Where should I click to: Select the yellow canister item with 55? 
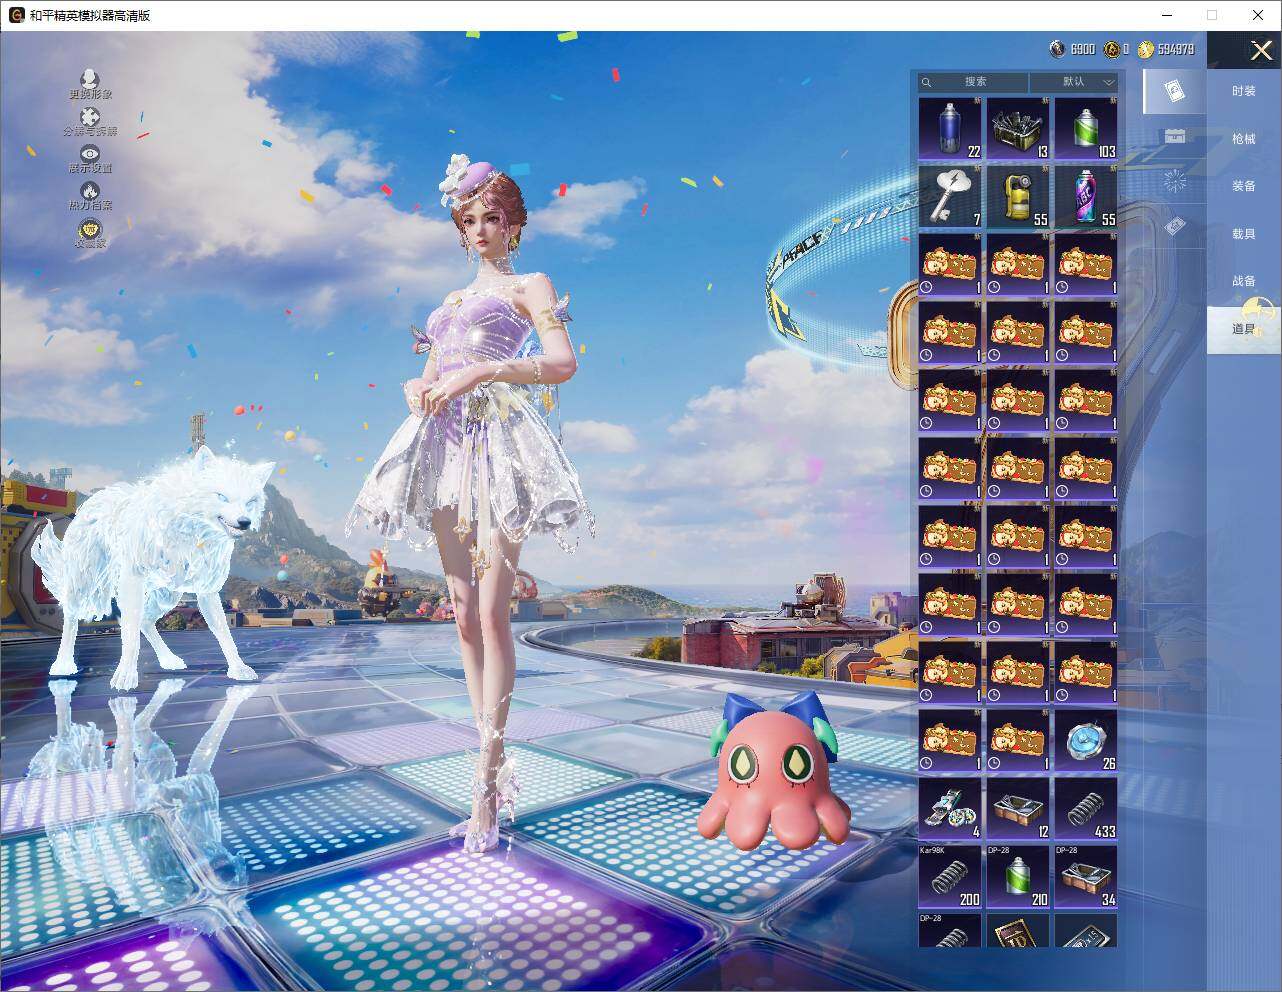point(1018,197)
